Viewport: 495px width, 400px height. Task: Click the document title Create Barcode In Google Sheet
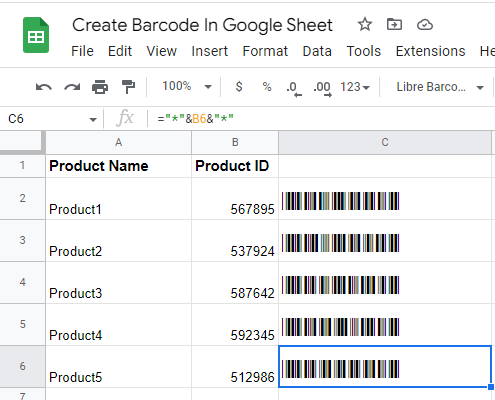coord(202,25)
